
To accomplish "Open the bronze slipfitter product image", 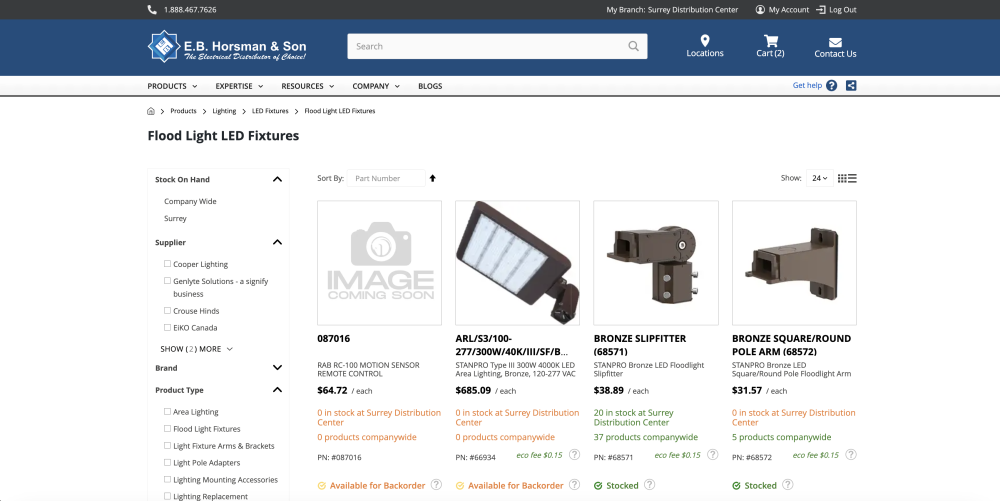I will pyautogui.click(x=656, y=263).
